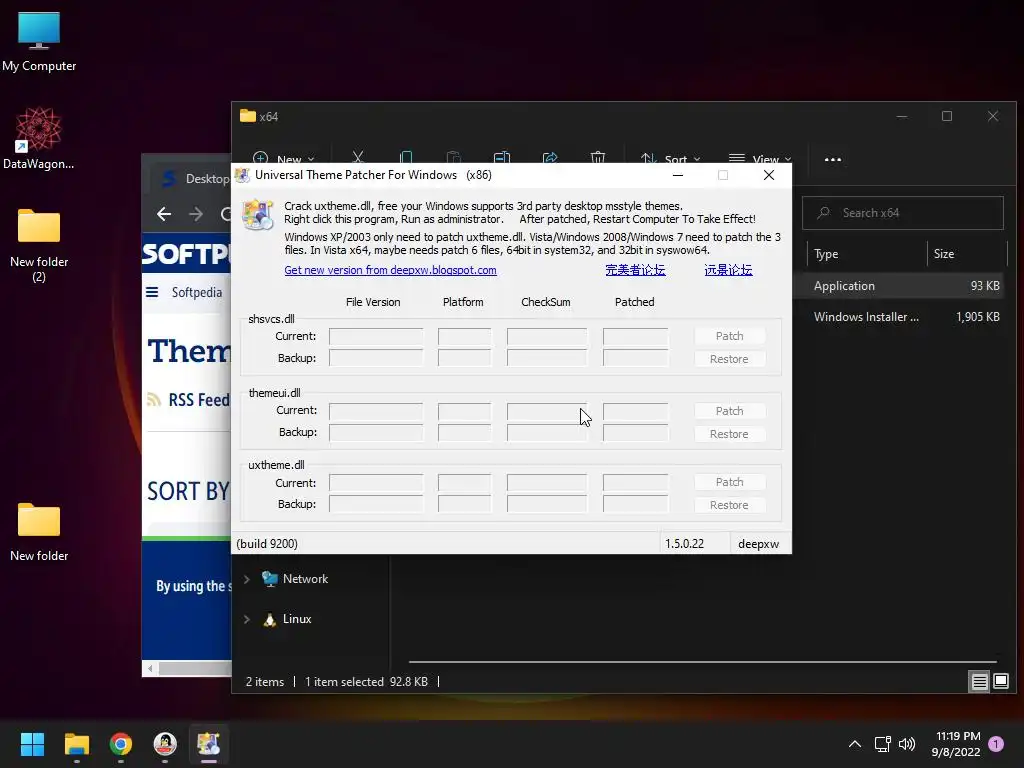Open File Explorer from the taskbar
Screen dimensions: 1024x768
coord(76,744)
